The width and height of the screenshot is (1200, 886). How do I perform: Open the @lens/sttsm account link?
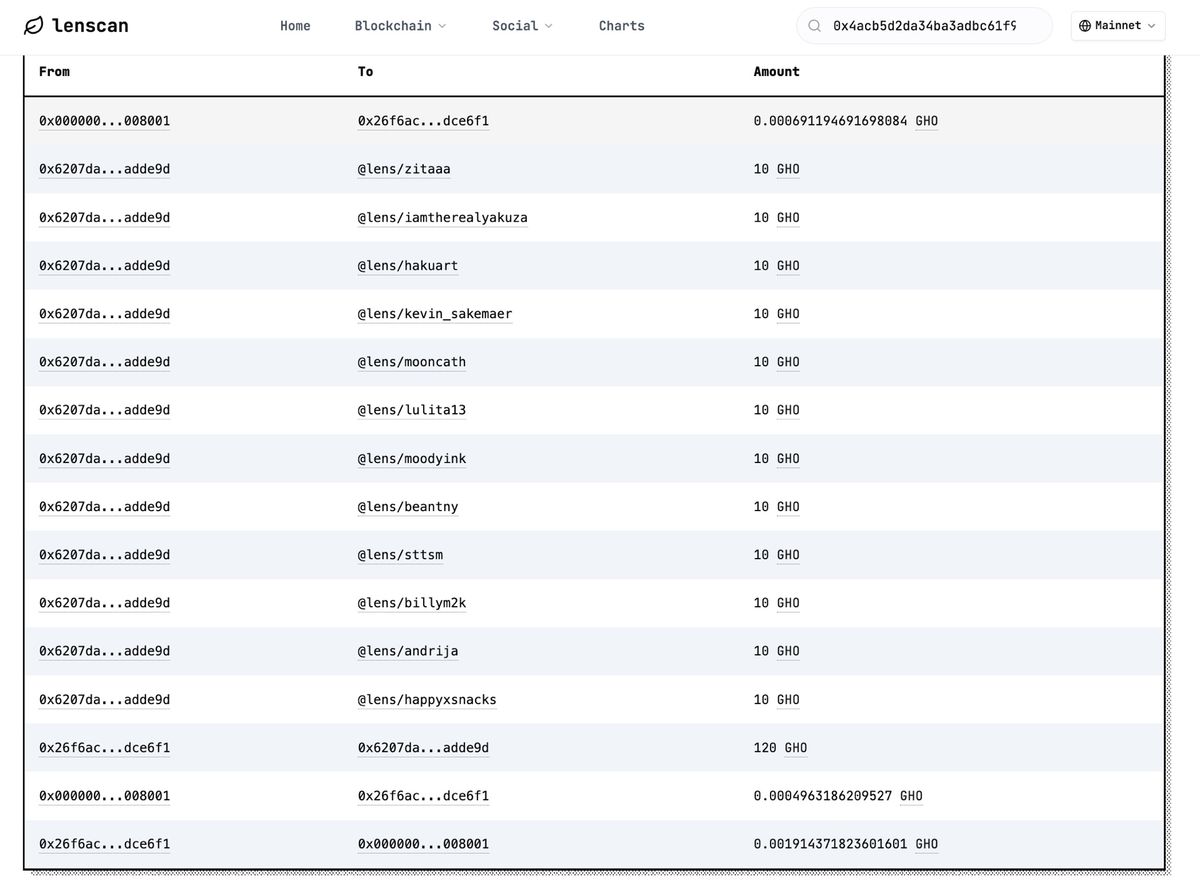[x=400, y=554]
